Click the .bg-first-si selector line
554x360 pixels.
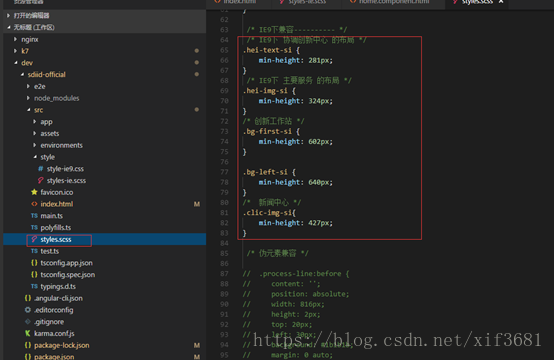(271, 131)
